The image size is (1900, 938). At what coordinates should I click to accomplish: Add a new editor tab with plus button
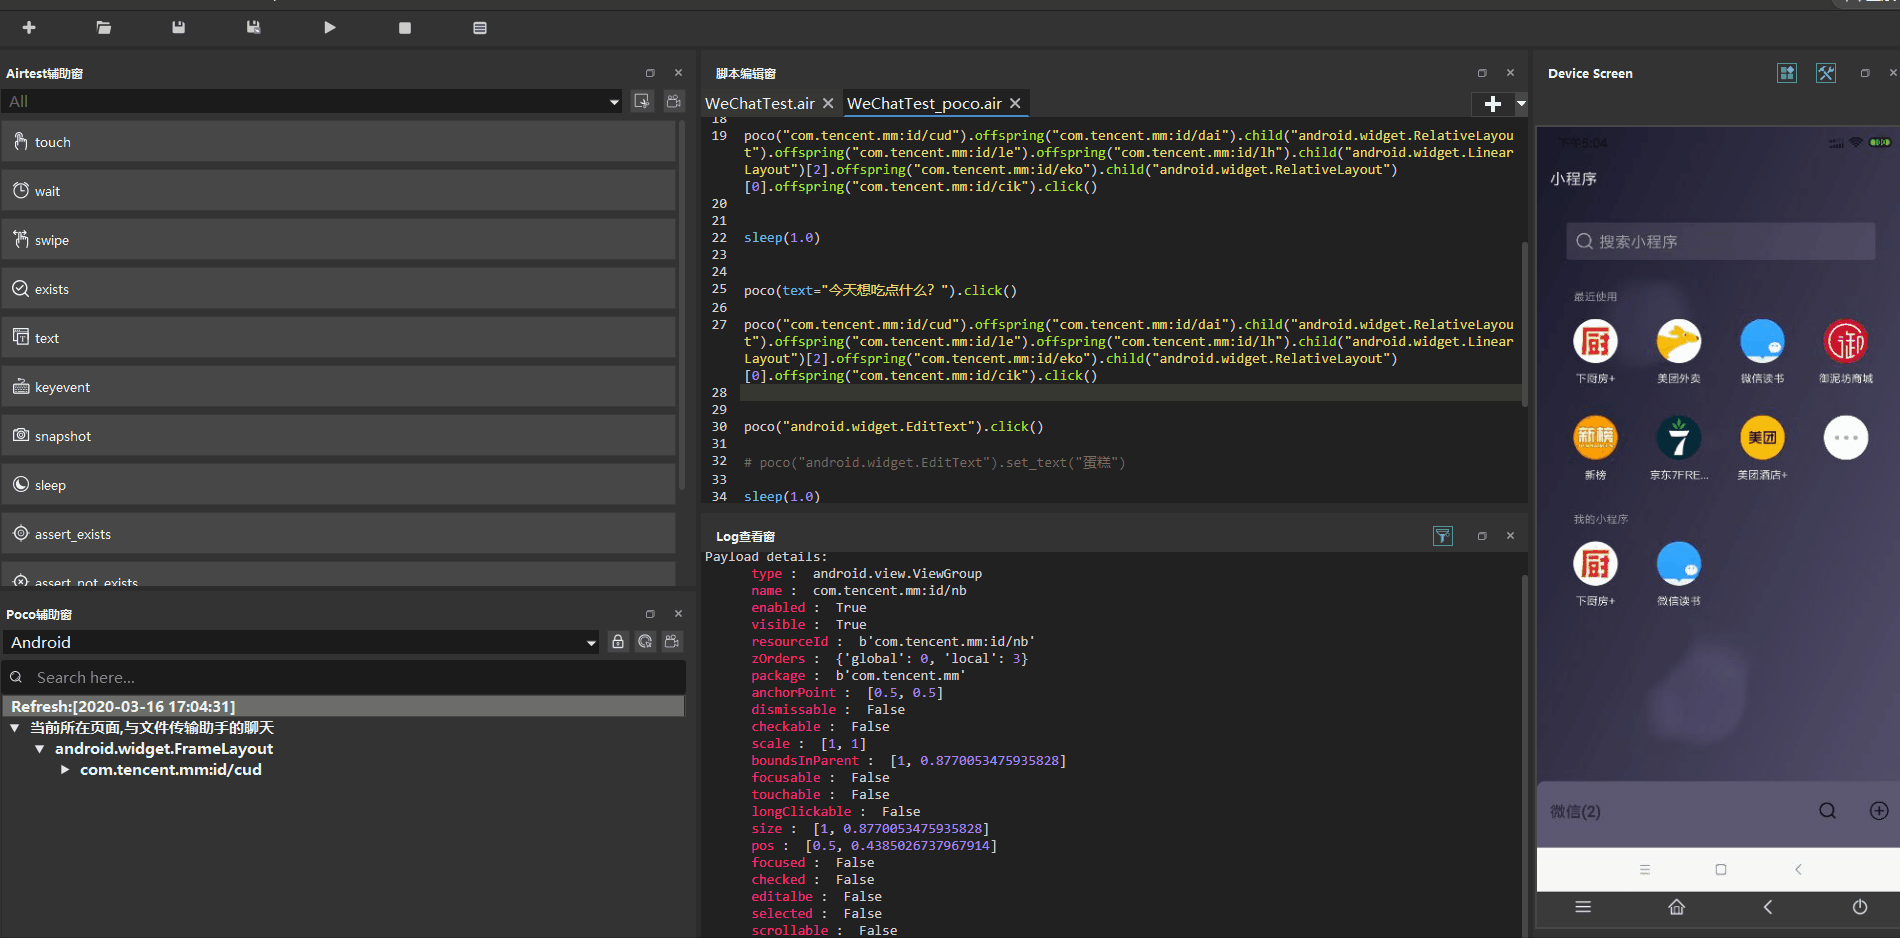(x=1493, y=104)
